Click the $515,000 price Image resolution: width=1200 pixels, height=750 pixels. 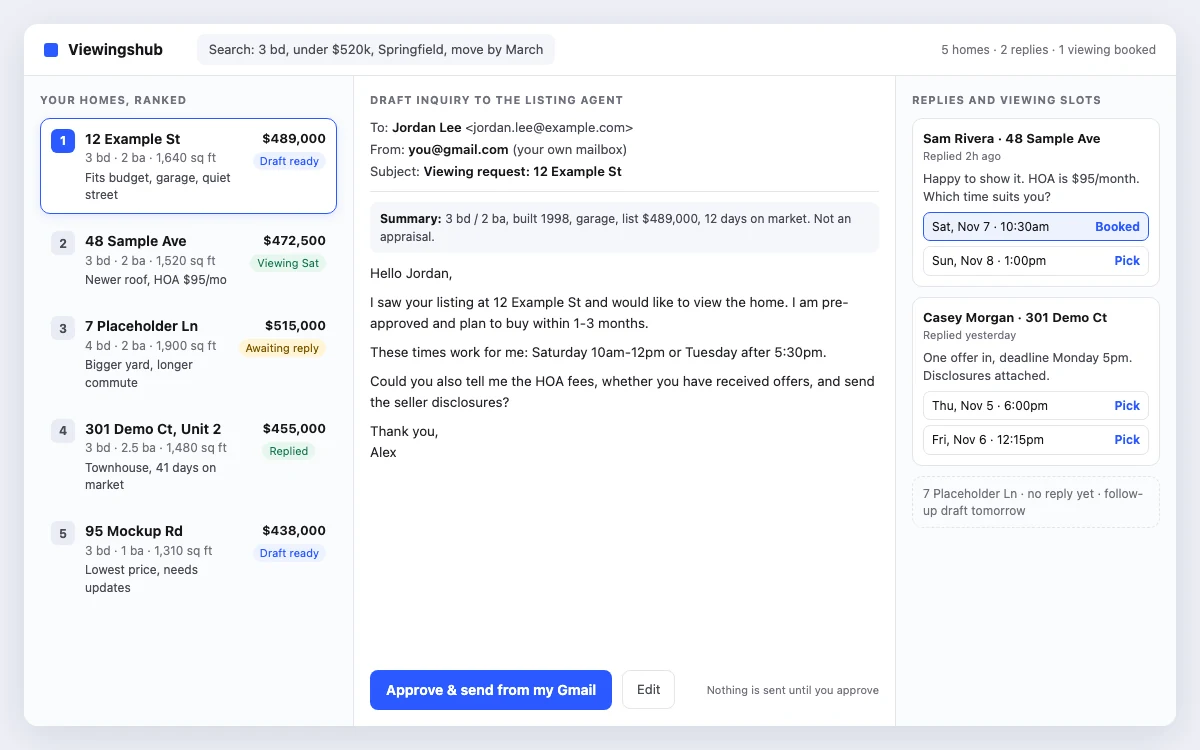295,326
